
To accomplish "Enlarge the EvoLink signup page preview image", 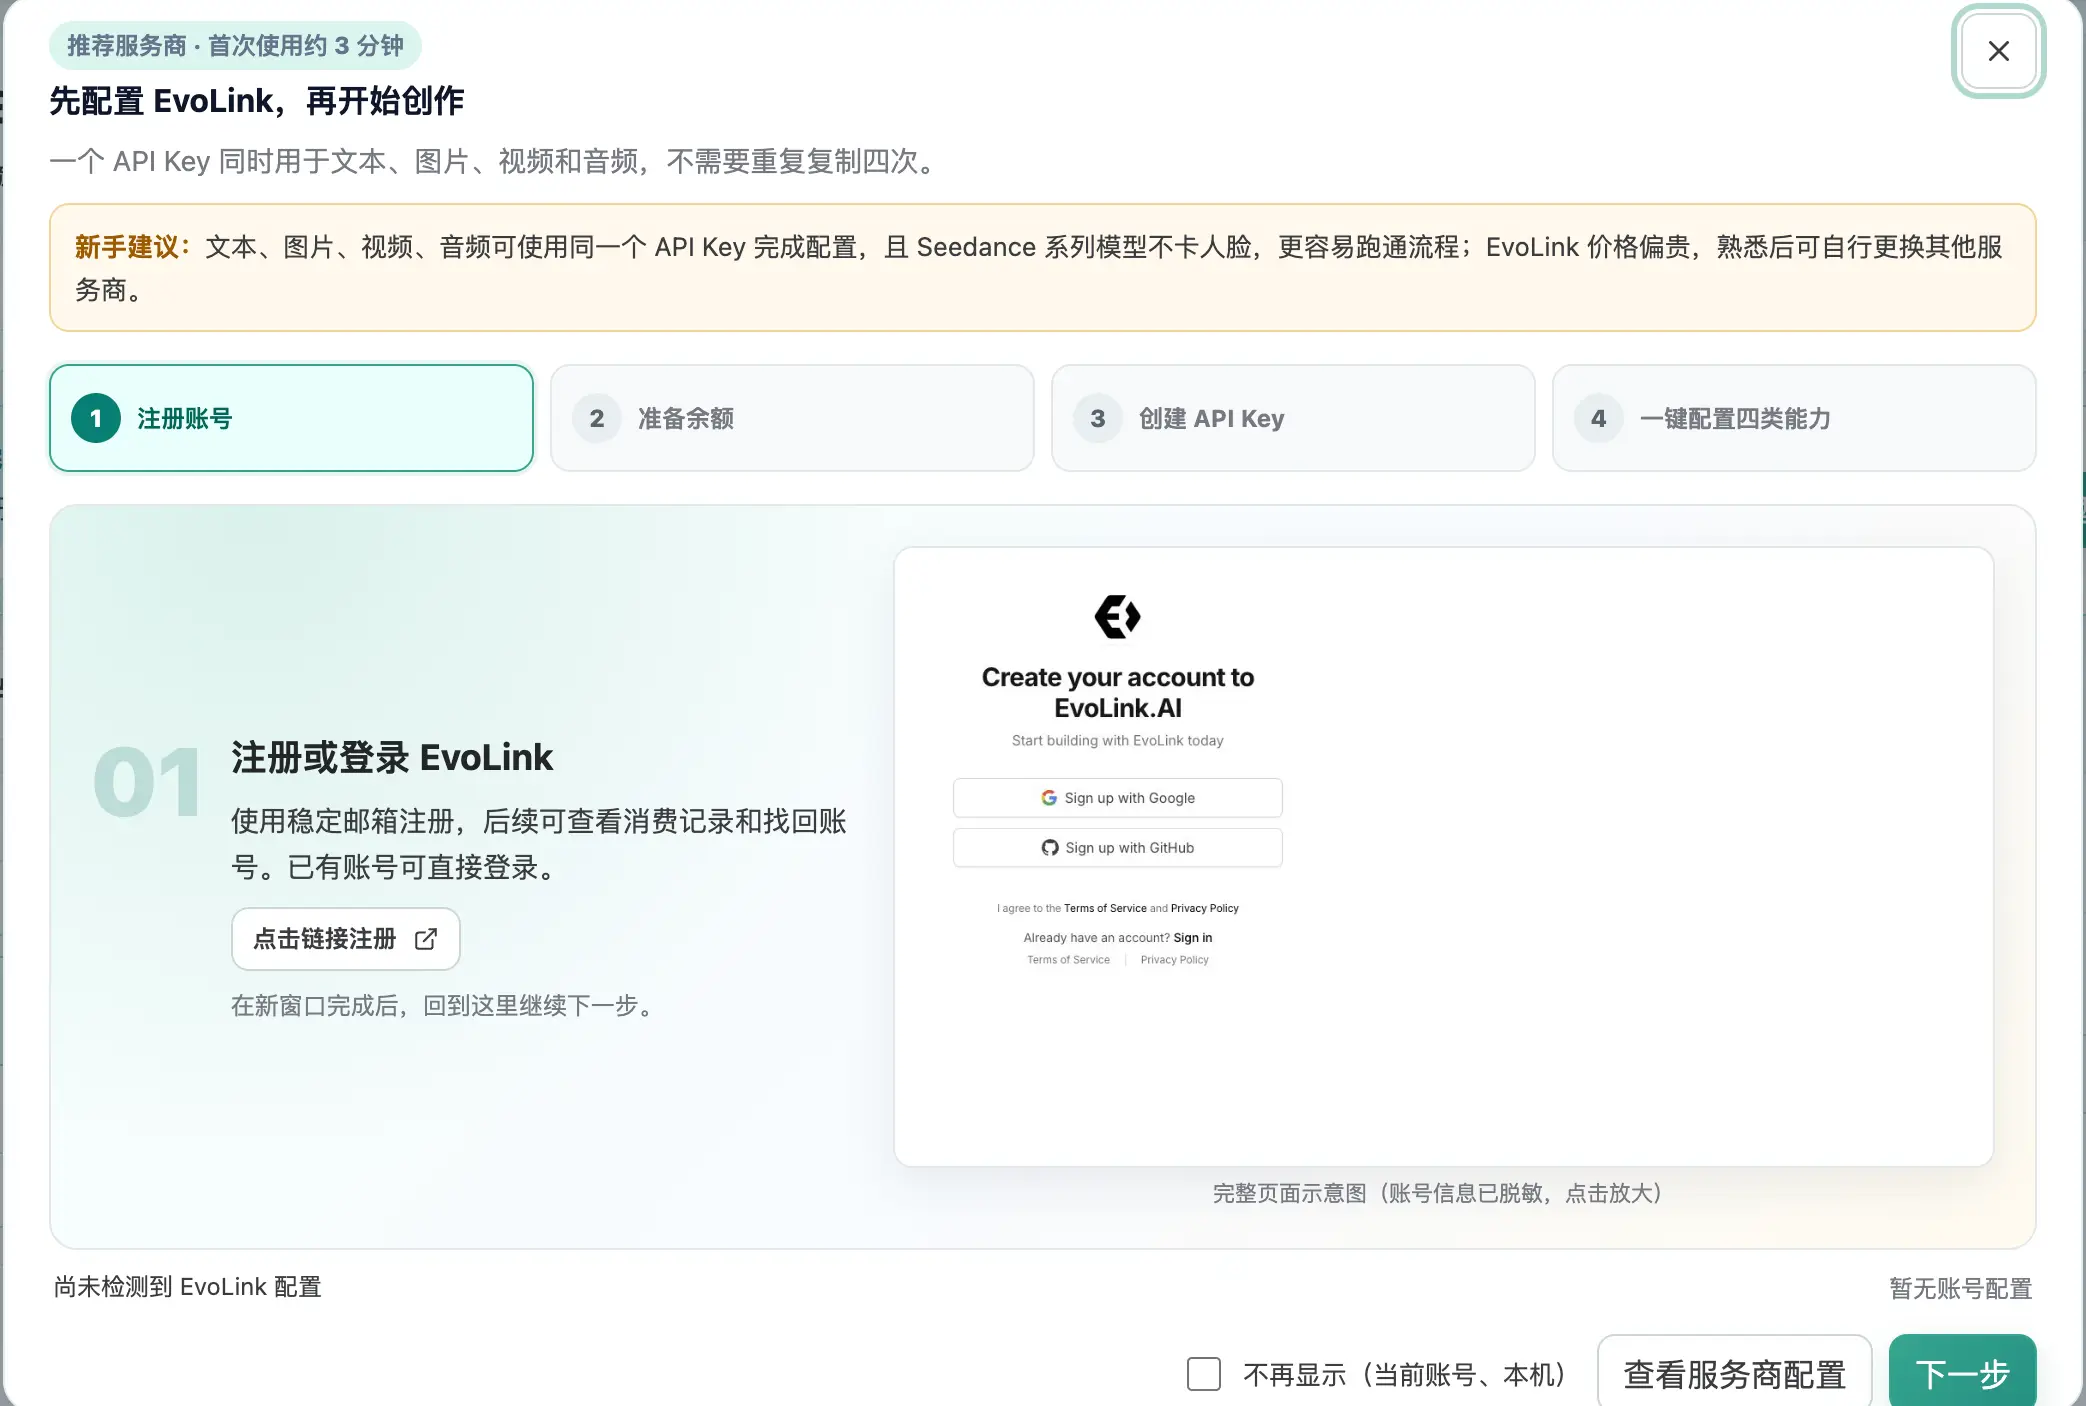I will (x=1443, y=856).
